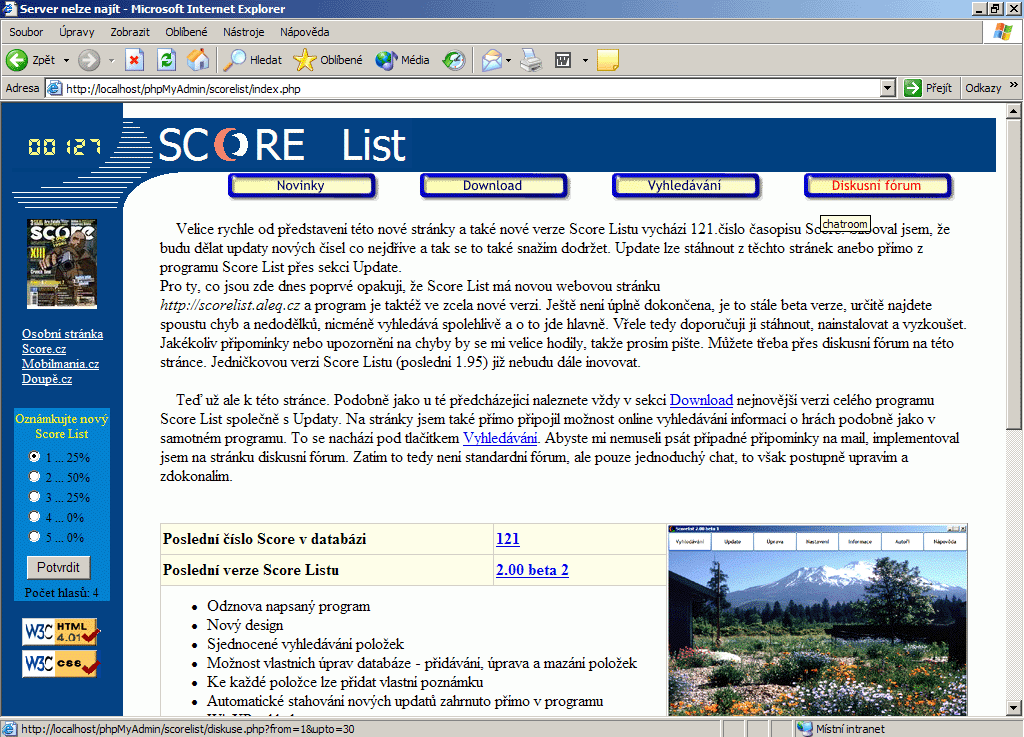Expand the mail button dropdown arrow

(508, 60)
